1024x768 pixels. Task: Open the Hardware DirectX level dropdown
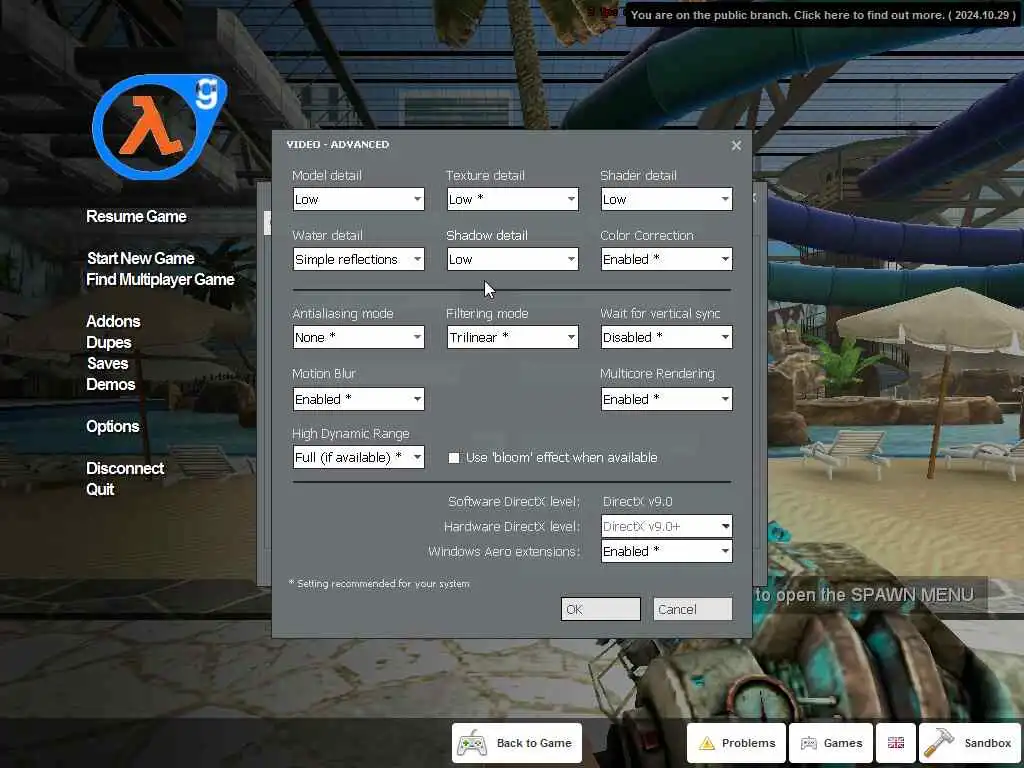(667, 526)
